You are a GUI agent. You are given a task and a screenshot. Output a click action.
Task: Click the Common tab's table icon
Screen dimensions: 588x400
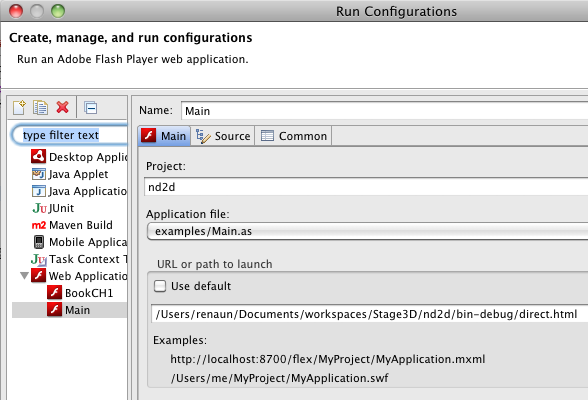pyautogui.click(x=267, y=135)
